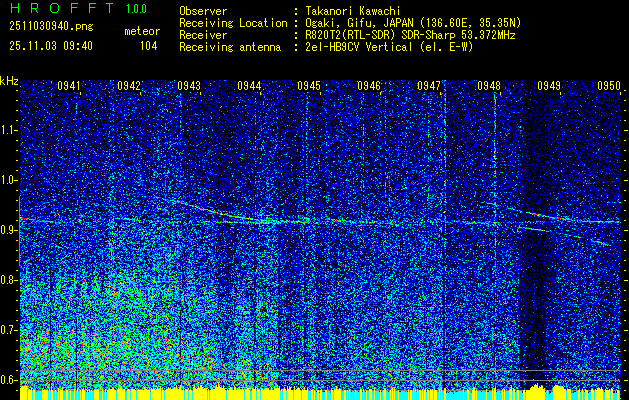This screenshot has height=400, width=629.
Task: Click the 0943 time marker
Action: tap(189, 85)
